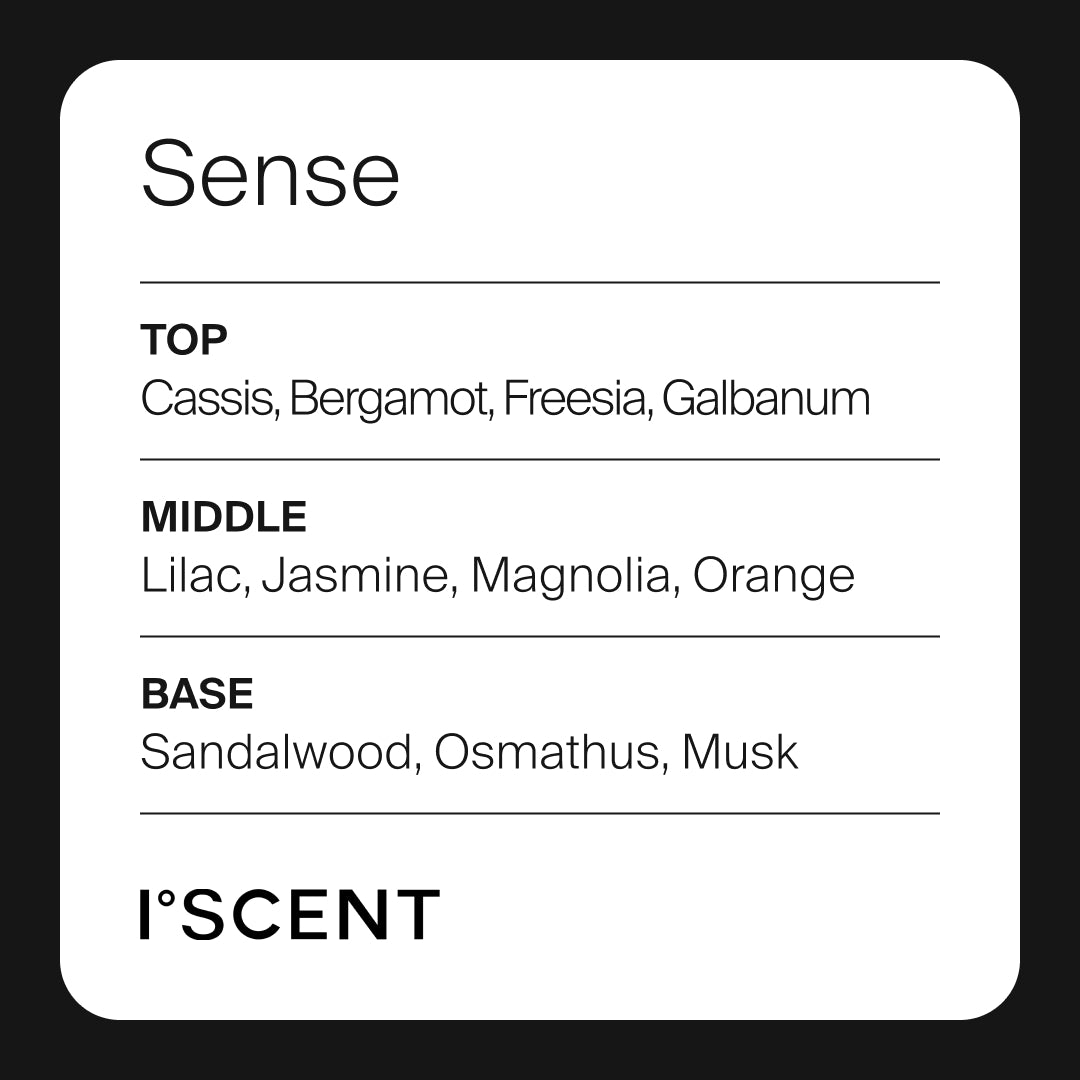Viewport: 1080px width, 1080px height.
Task: Click the Orange note
Action: pyautogui.click(x=774, y=577)
